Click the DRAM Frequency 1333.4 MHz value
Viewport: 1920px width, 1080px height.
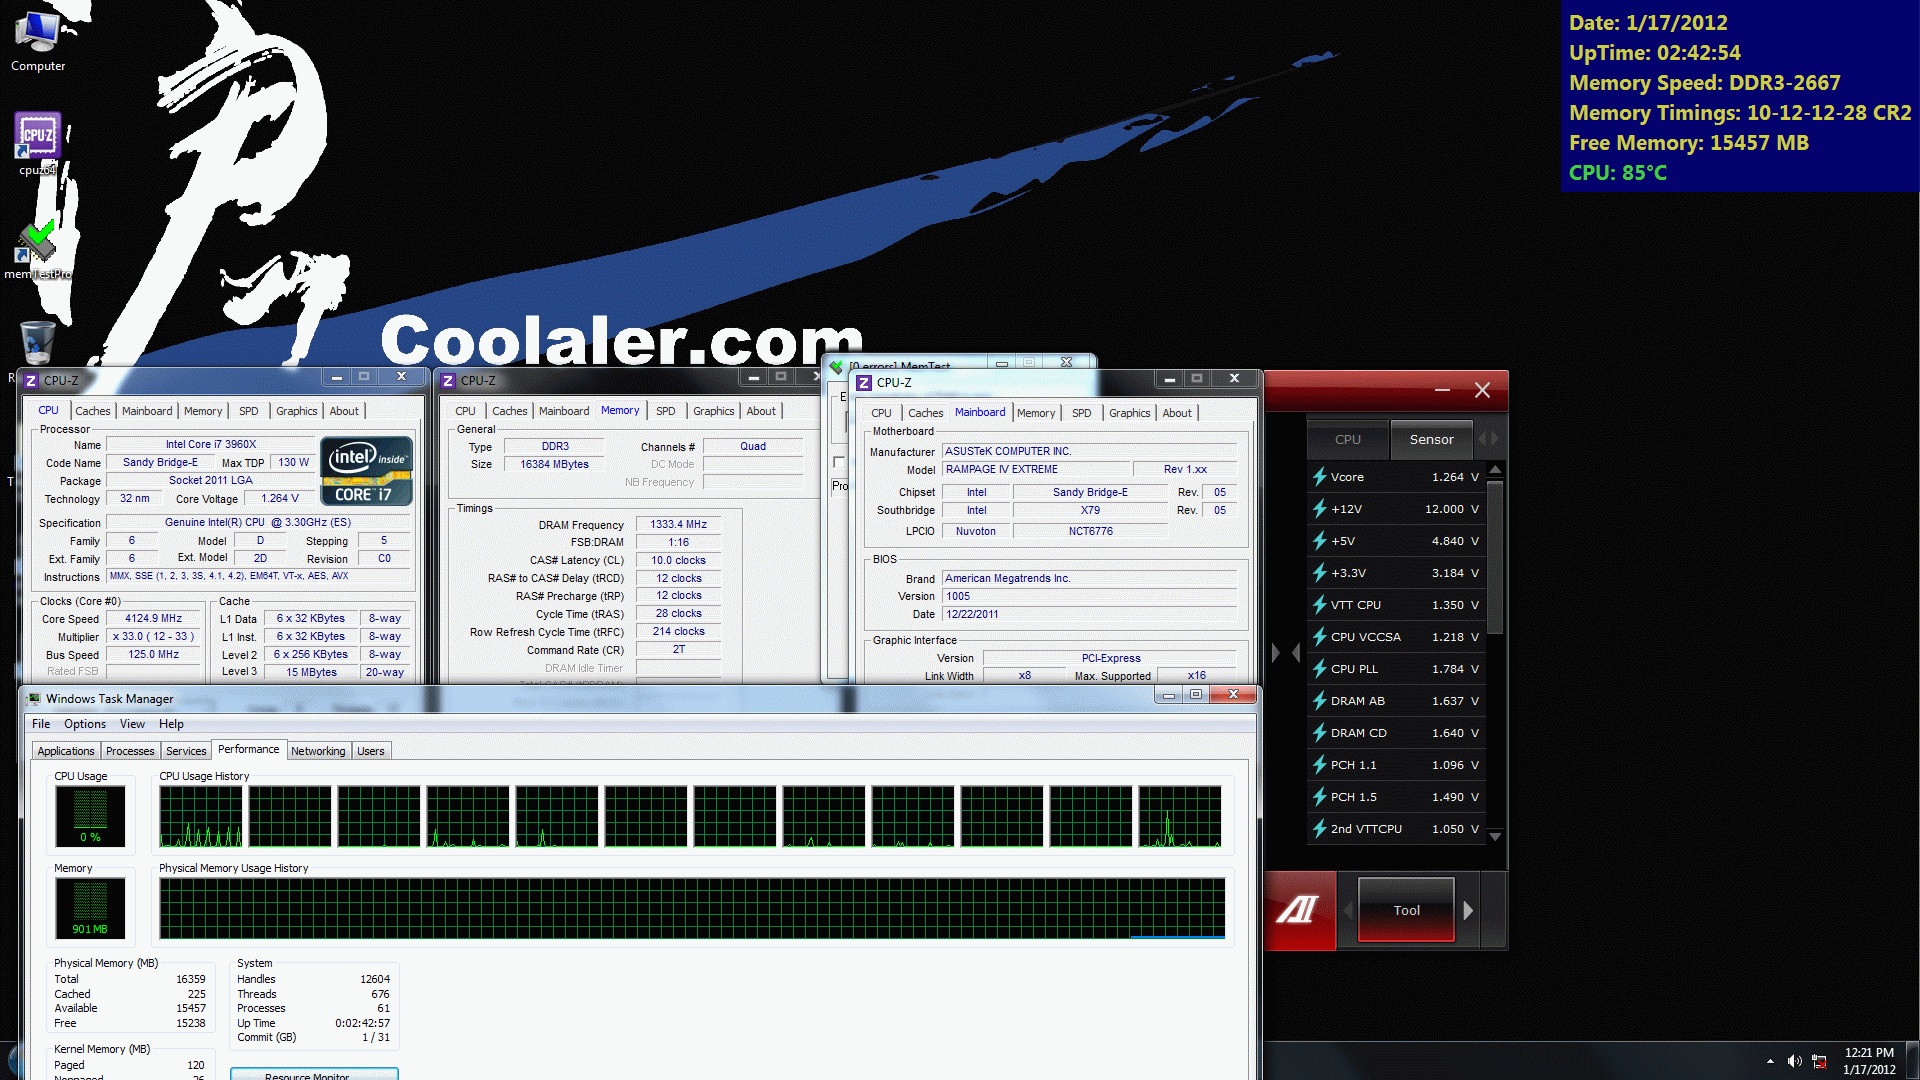click(679, 524)
